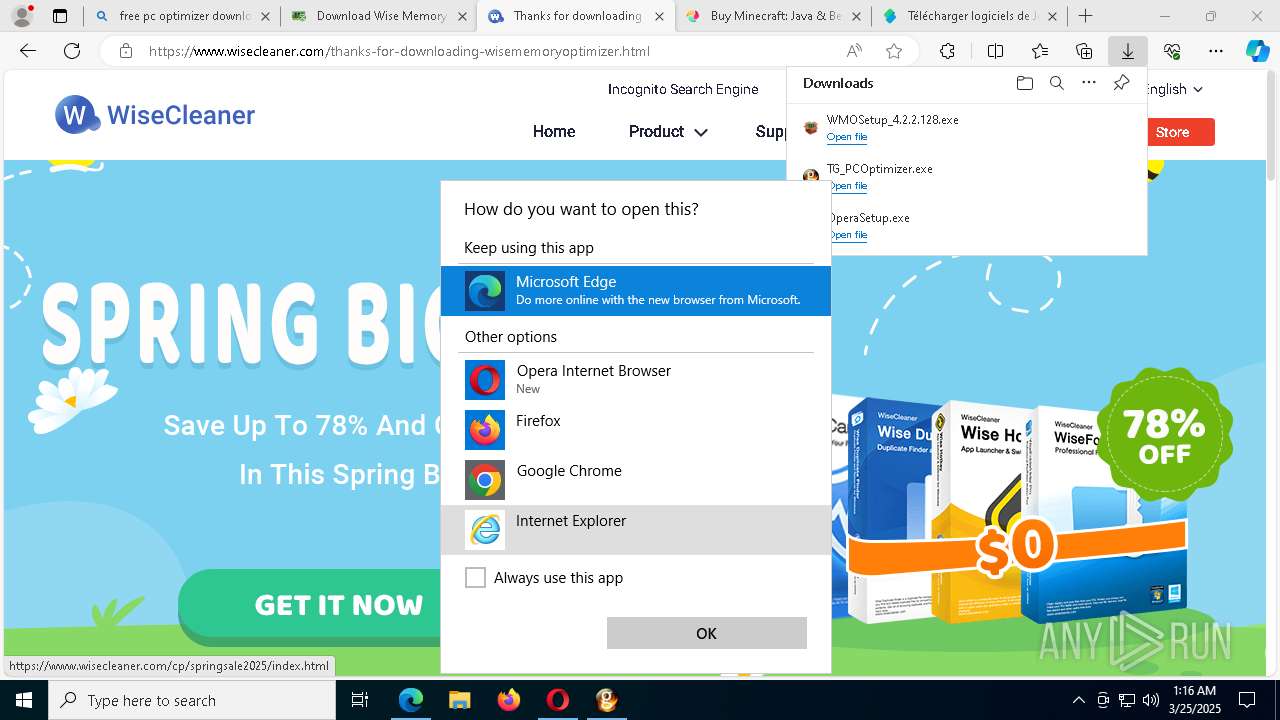This screenshot has height=720, width=1280.
Task: Open Task View on the taskbar
Action: click(x=361, y=700)
